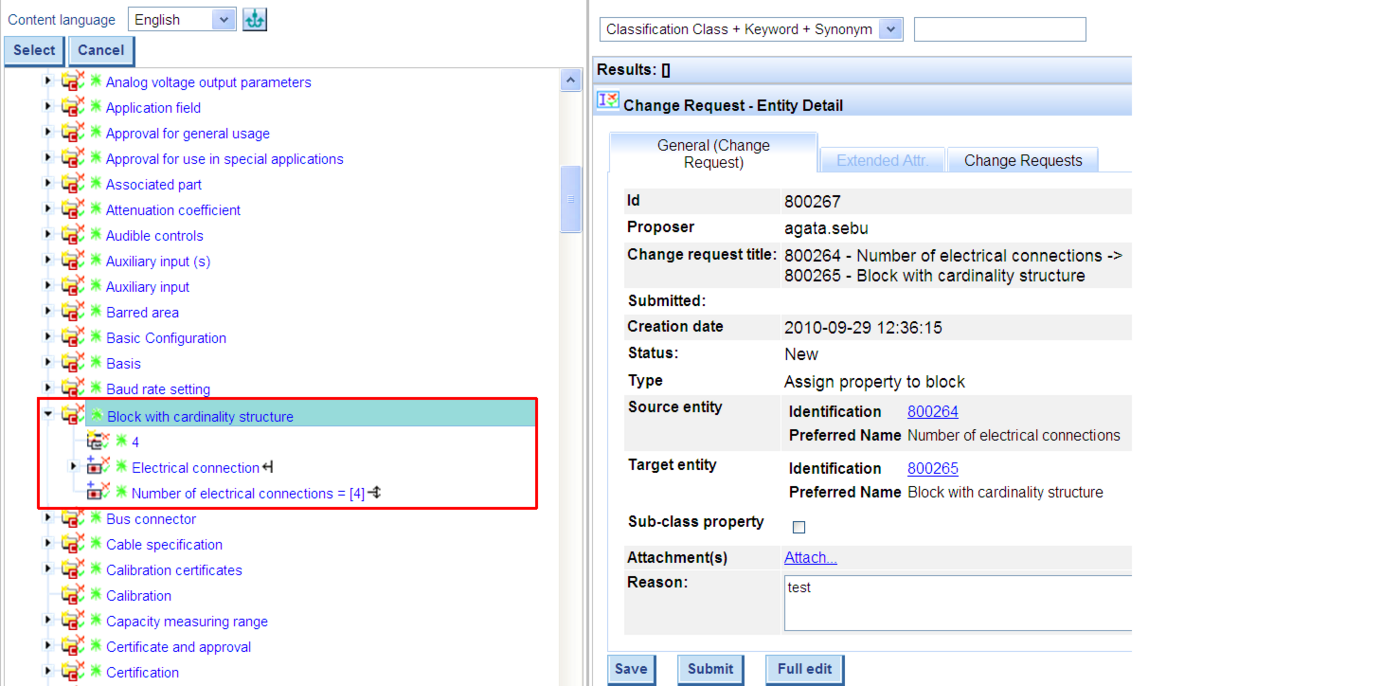Viewport: 1400px width, 686px height.
Task: Click the Change Request entity detail header icon
Action: point(607,101)
